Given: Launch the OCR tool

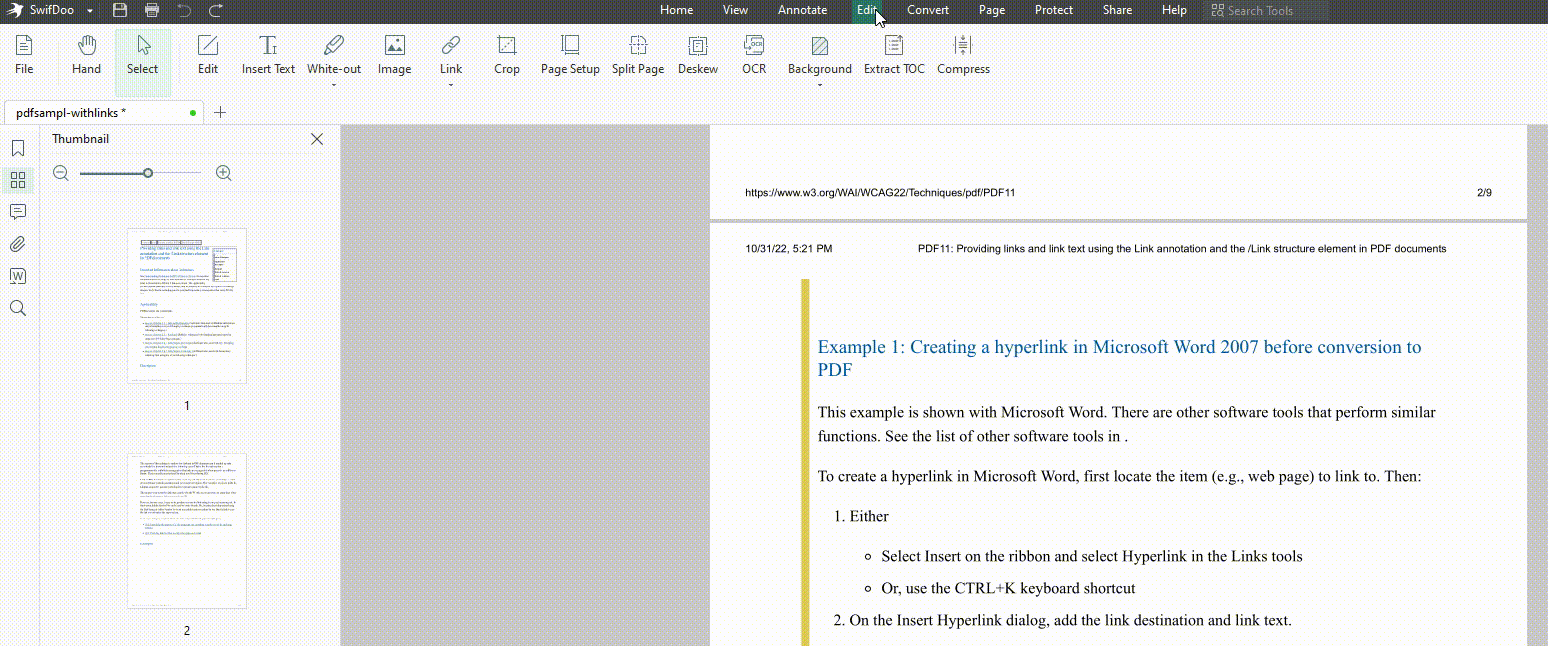Looking at the screenshot, I should pos(754,56).
